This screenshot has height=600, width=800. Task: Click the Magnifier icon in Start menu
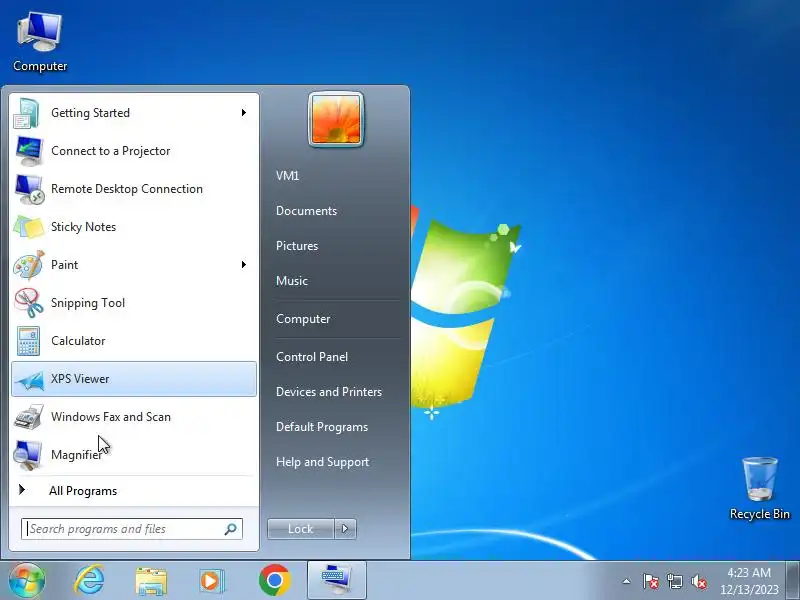[x=28, y=455]
